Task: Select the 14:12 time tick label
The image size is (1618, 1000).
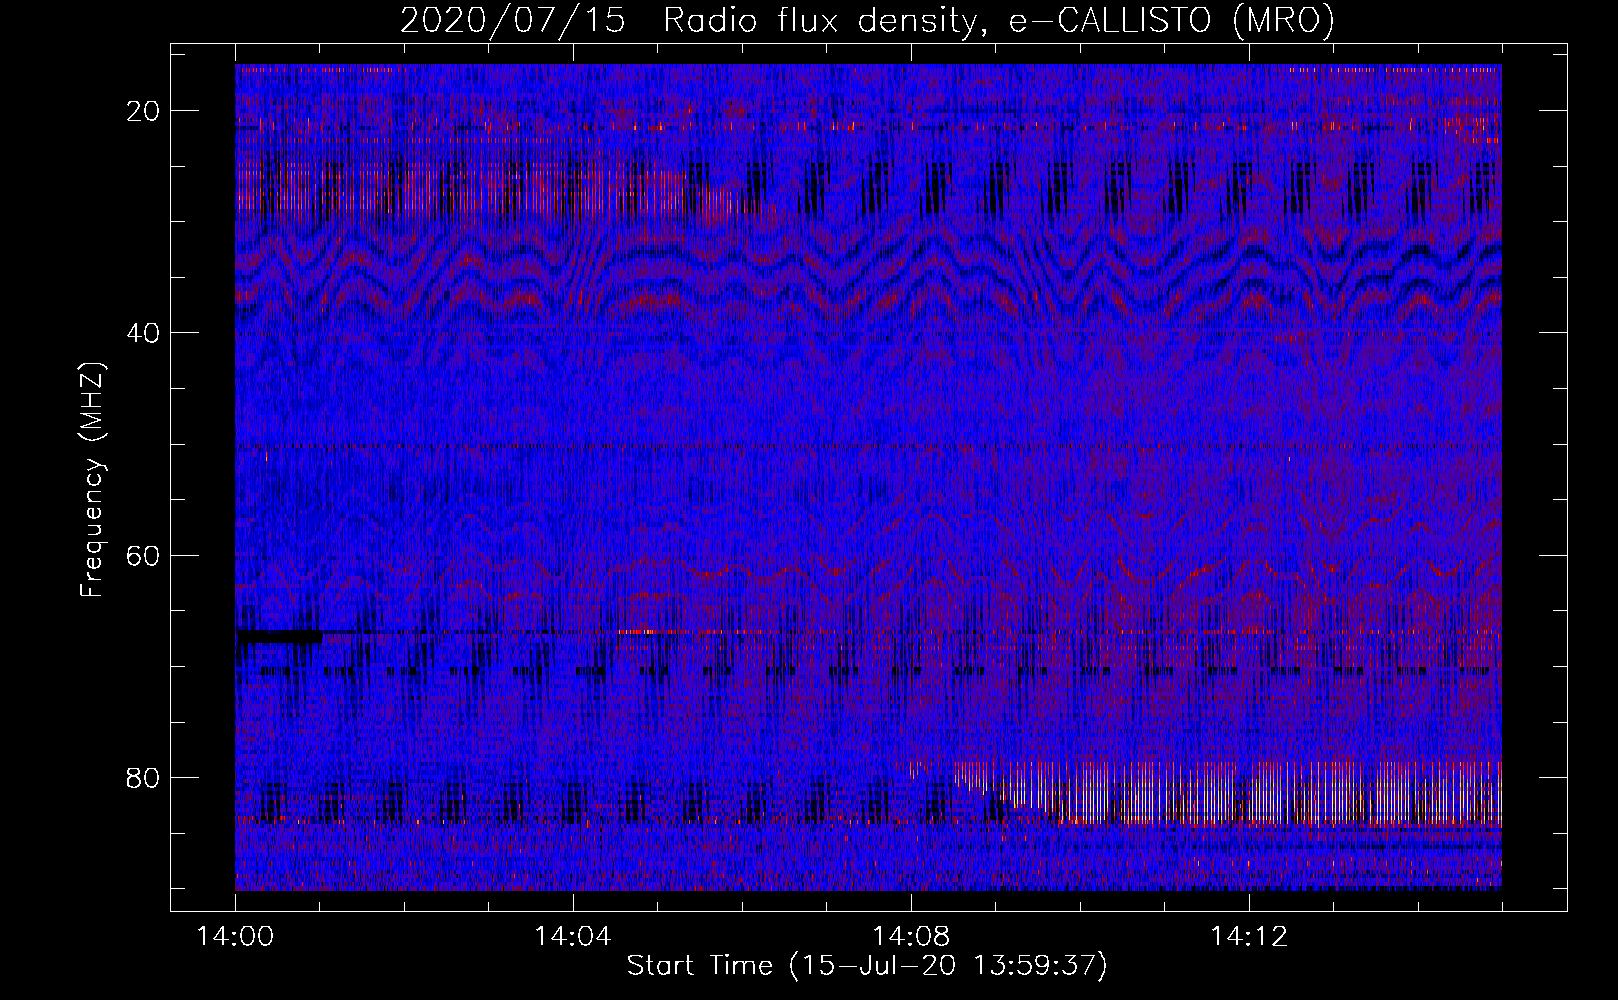Action: point(1248,937)
